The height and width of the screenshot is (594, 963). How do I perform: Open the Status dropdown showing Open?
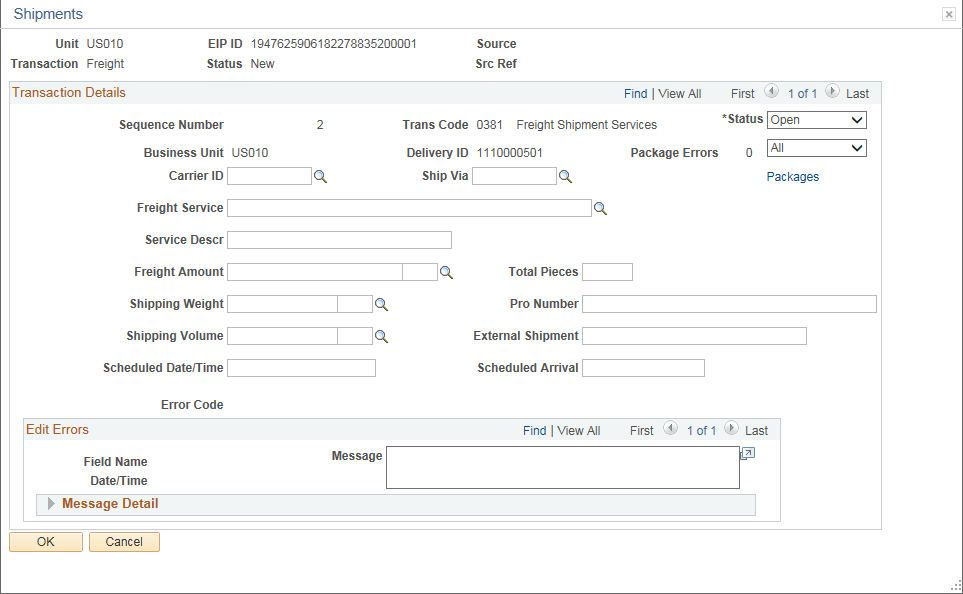coord(816,119)
